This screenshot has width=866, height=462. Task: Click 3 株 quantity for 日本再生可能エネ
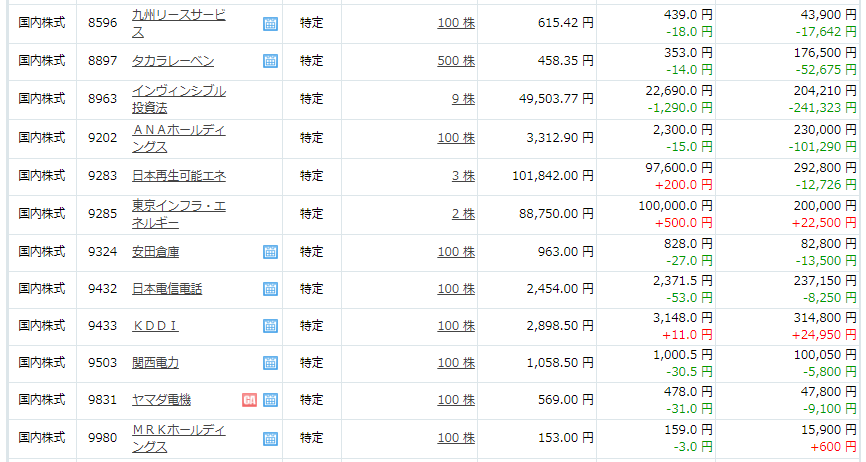462,176
